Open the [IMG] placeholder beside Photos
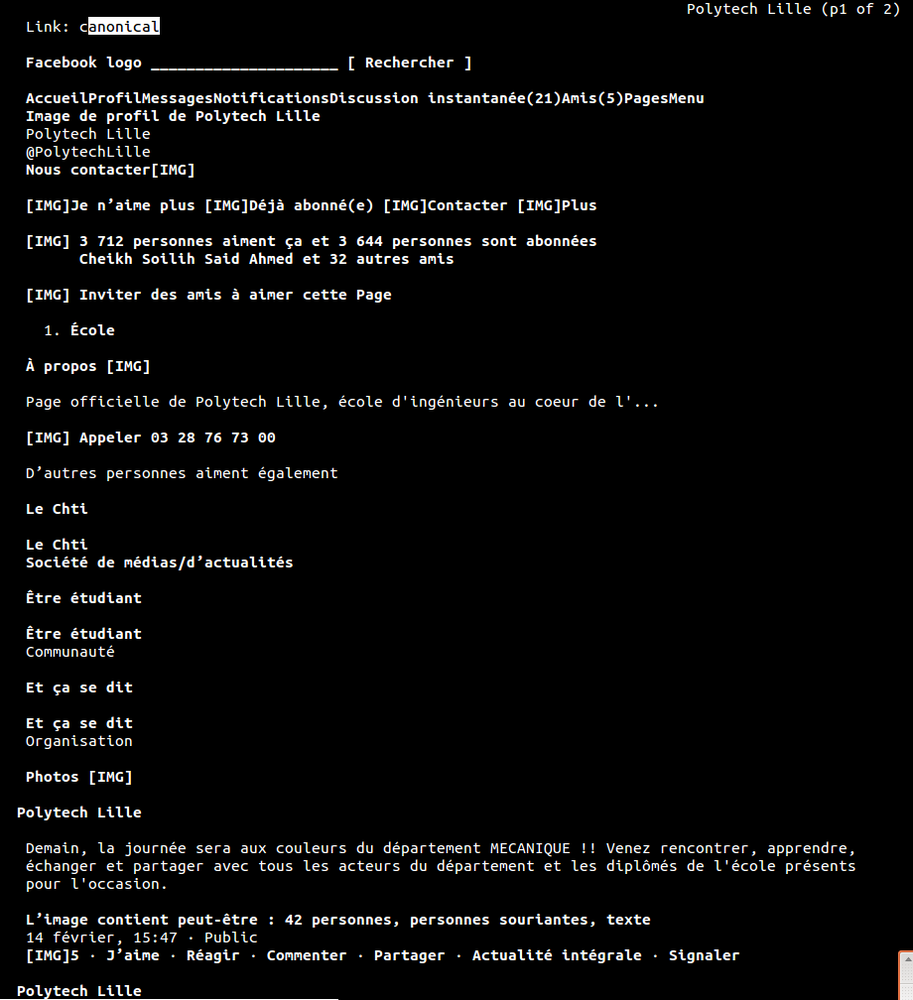 pyautogui.click(x=110, y=777)
